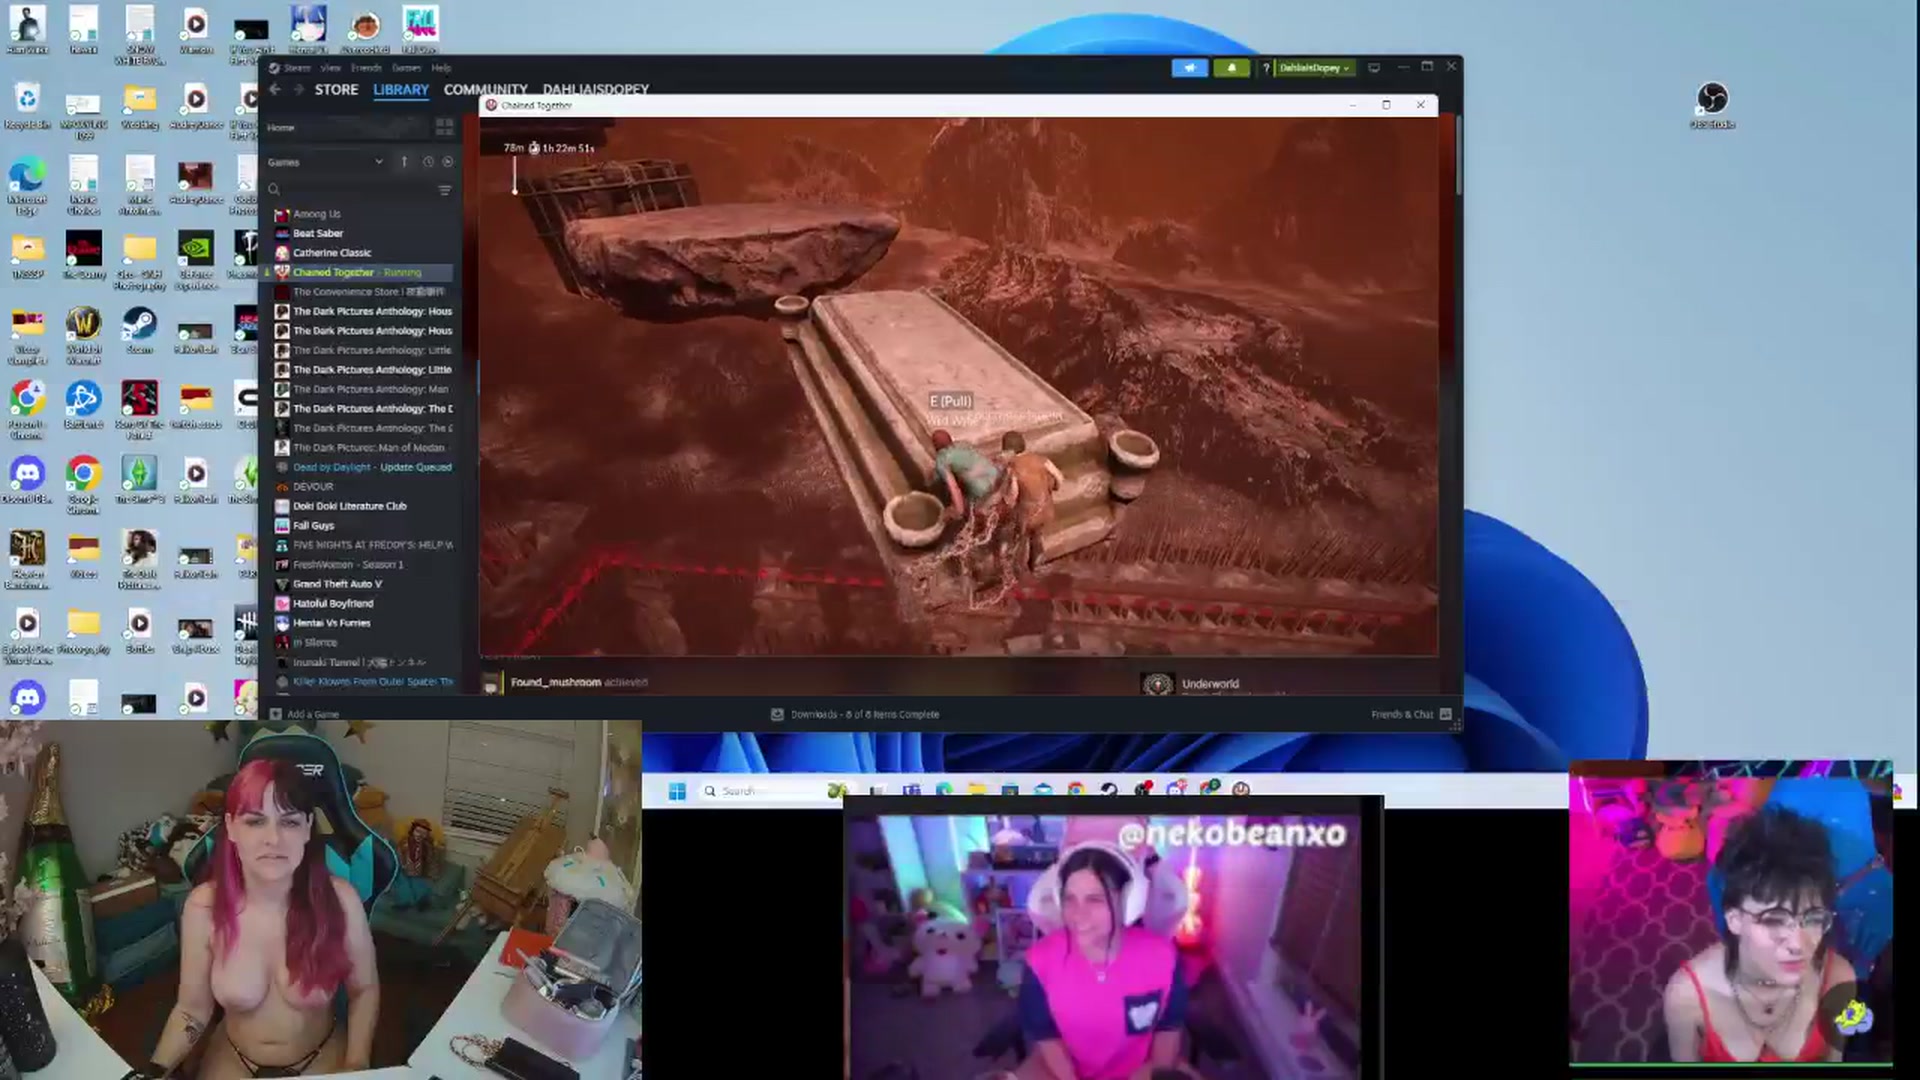Open the STORE tab in Steam
The height and width of the screenshot is (1080, 1920).
pyautogui.click(x=336, y=89)
